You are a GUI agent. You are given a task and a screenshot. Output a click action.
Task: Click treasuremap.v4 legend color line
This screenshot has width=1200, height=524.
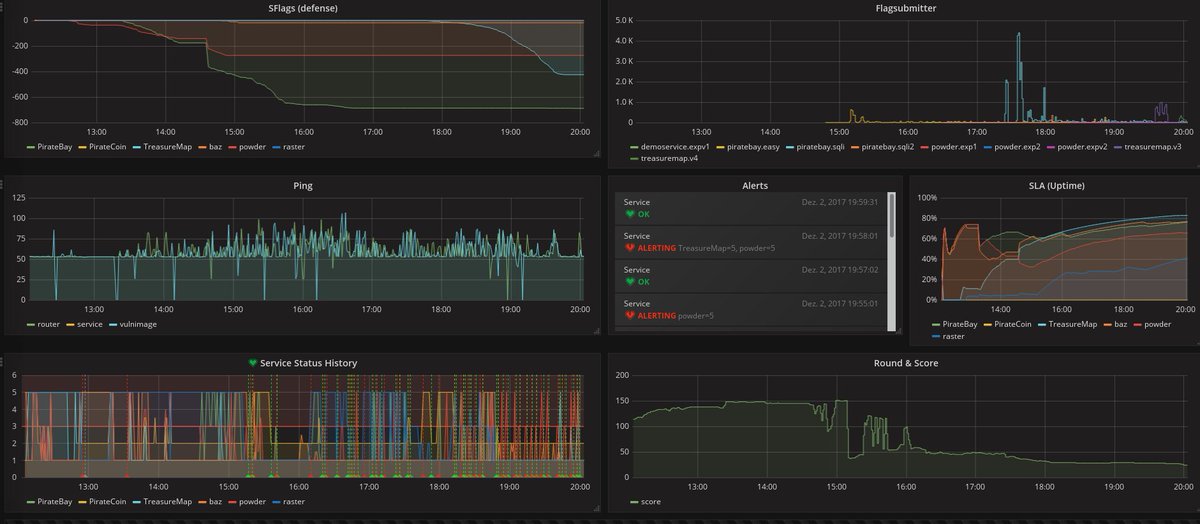point(634,158)
